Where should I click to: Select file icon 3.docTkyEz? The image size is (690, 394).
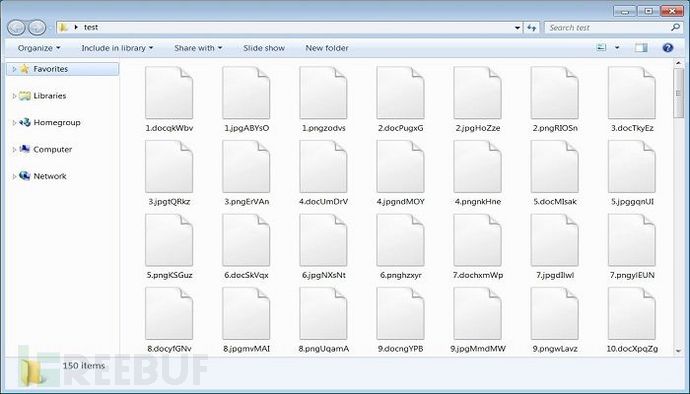632,93
